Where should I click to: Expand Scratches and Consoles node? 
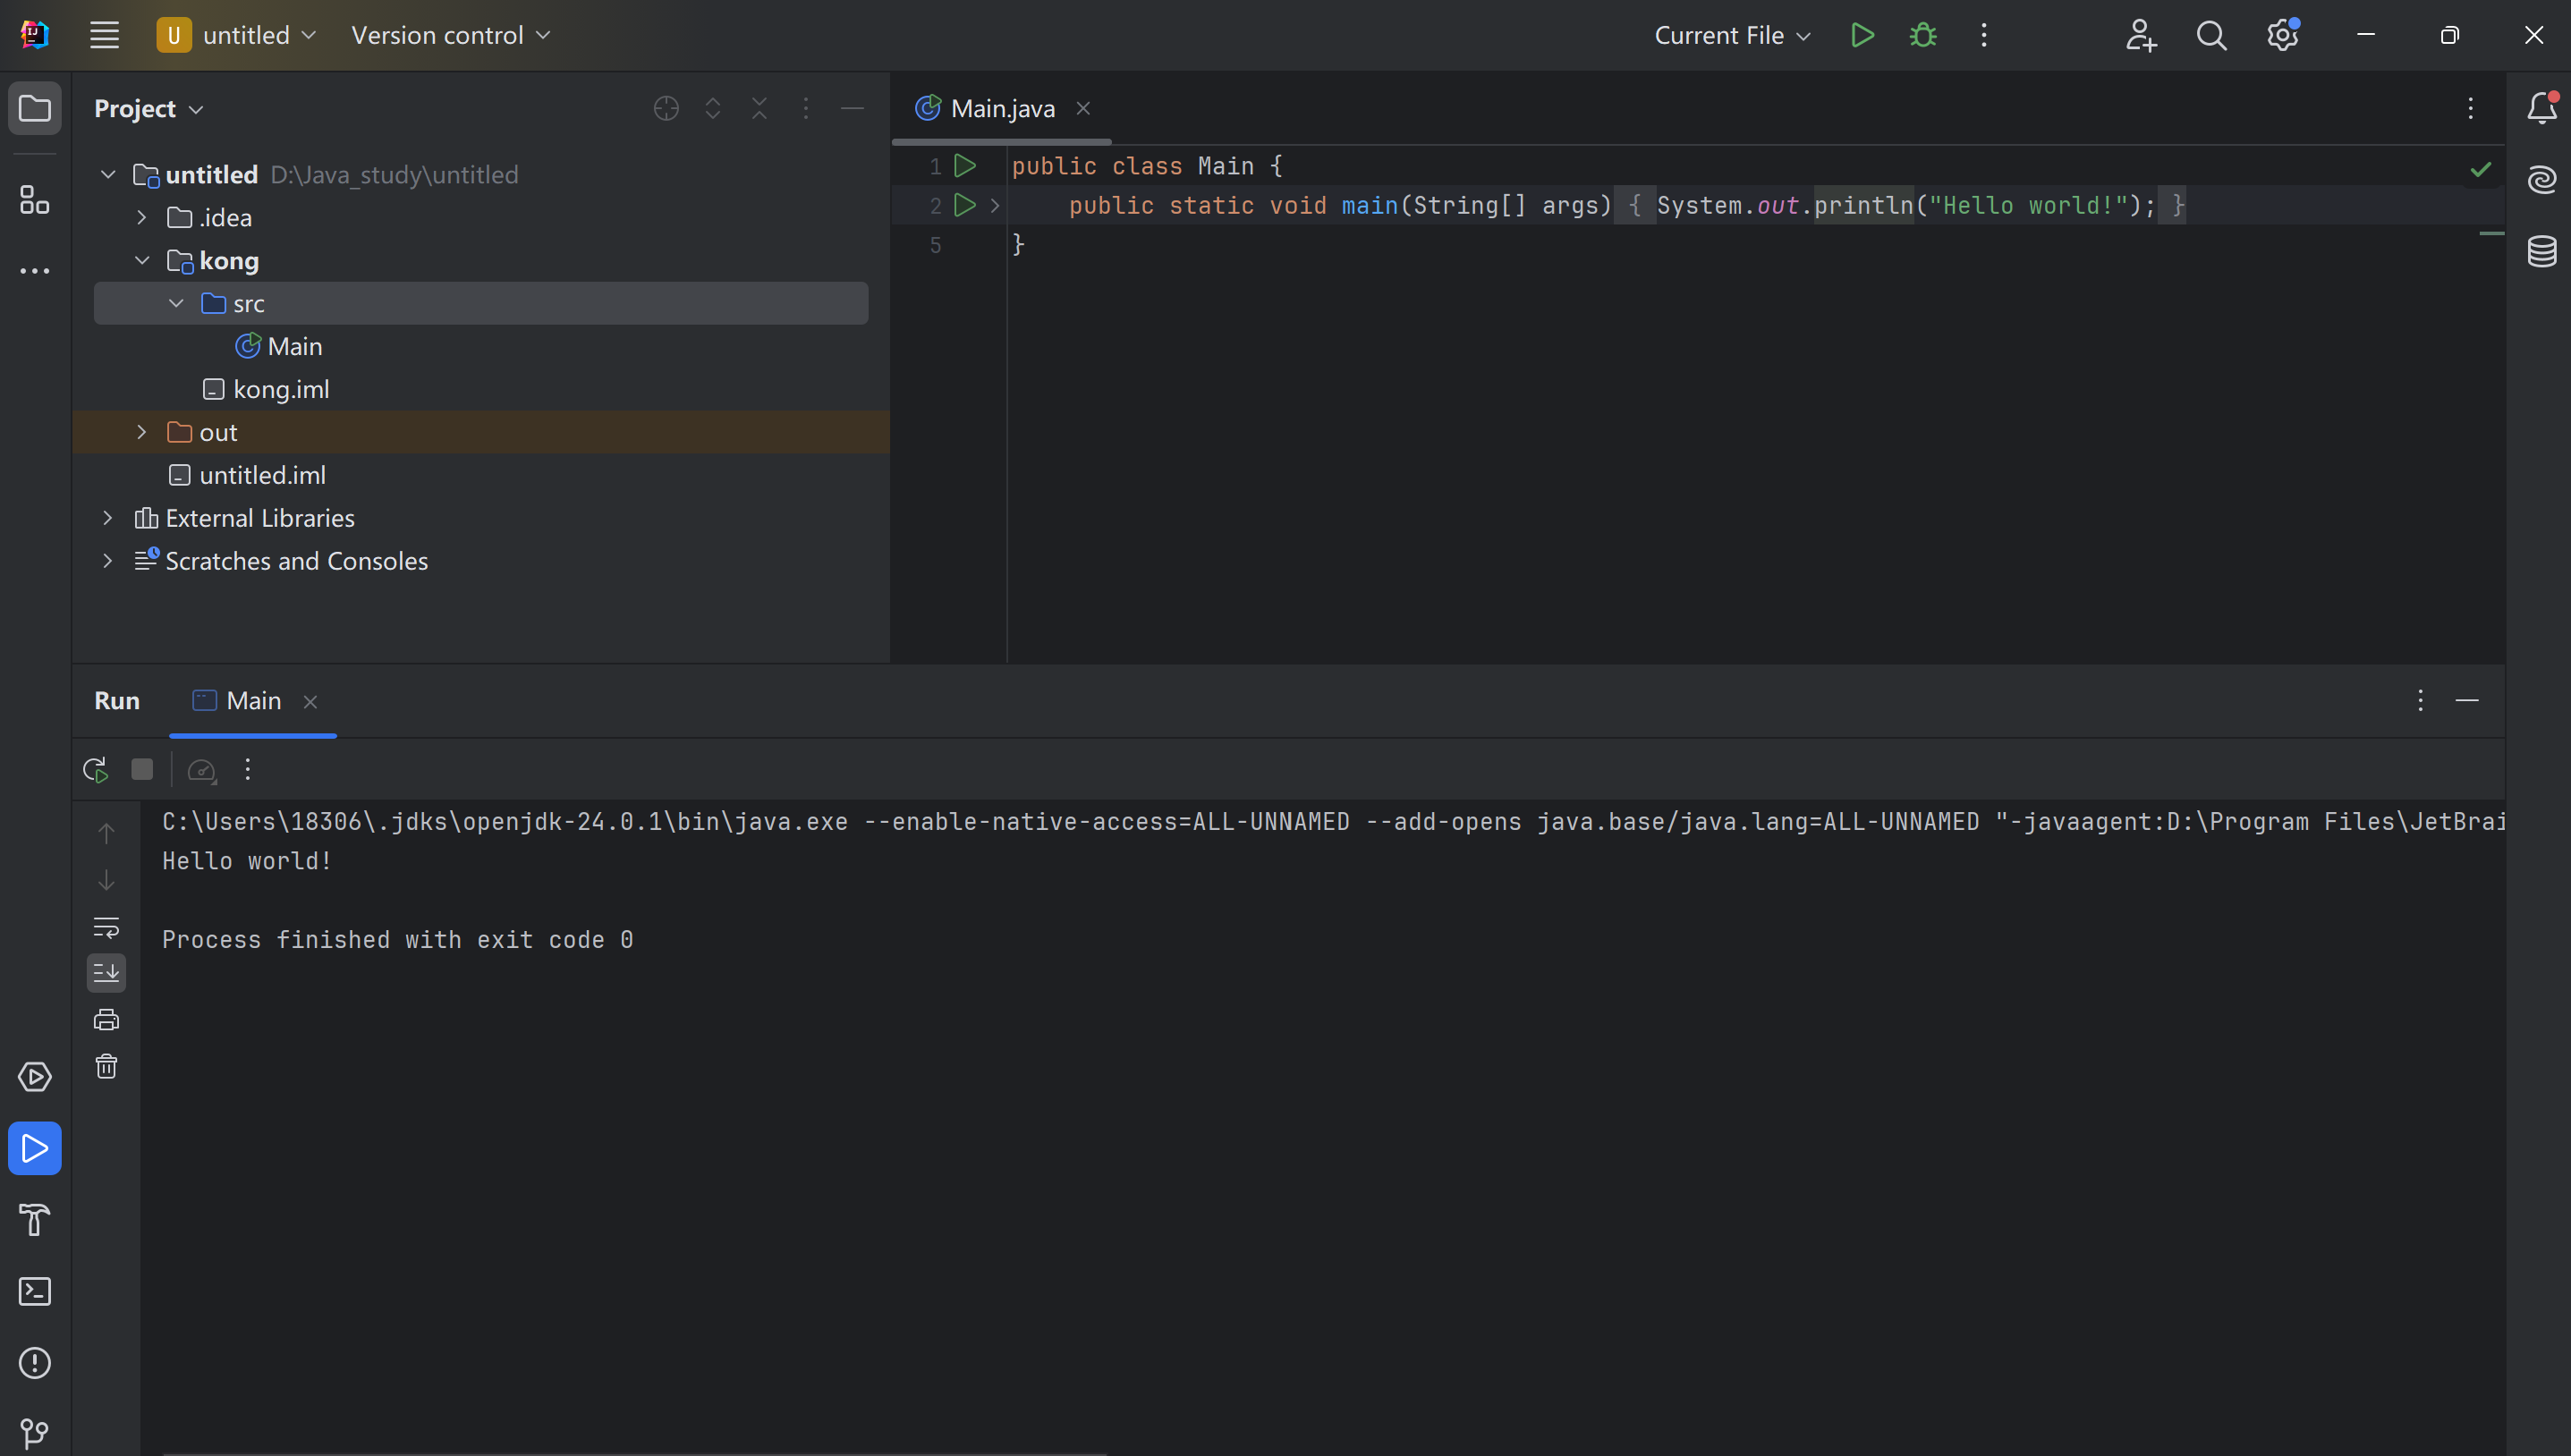pyautogui.click(x=108, y=561)
